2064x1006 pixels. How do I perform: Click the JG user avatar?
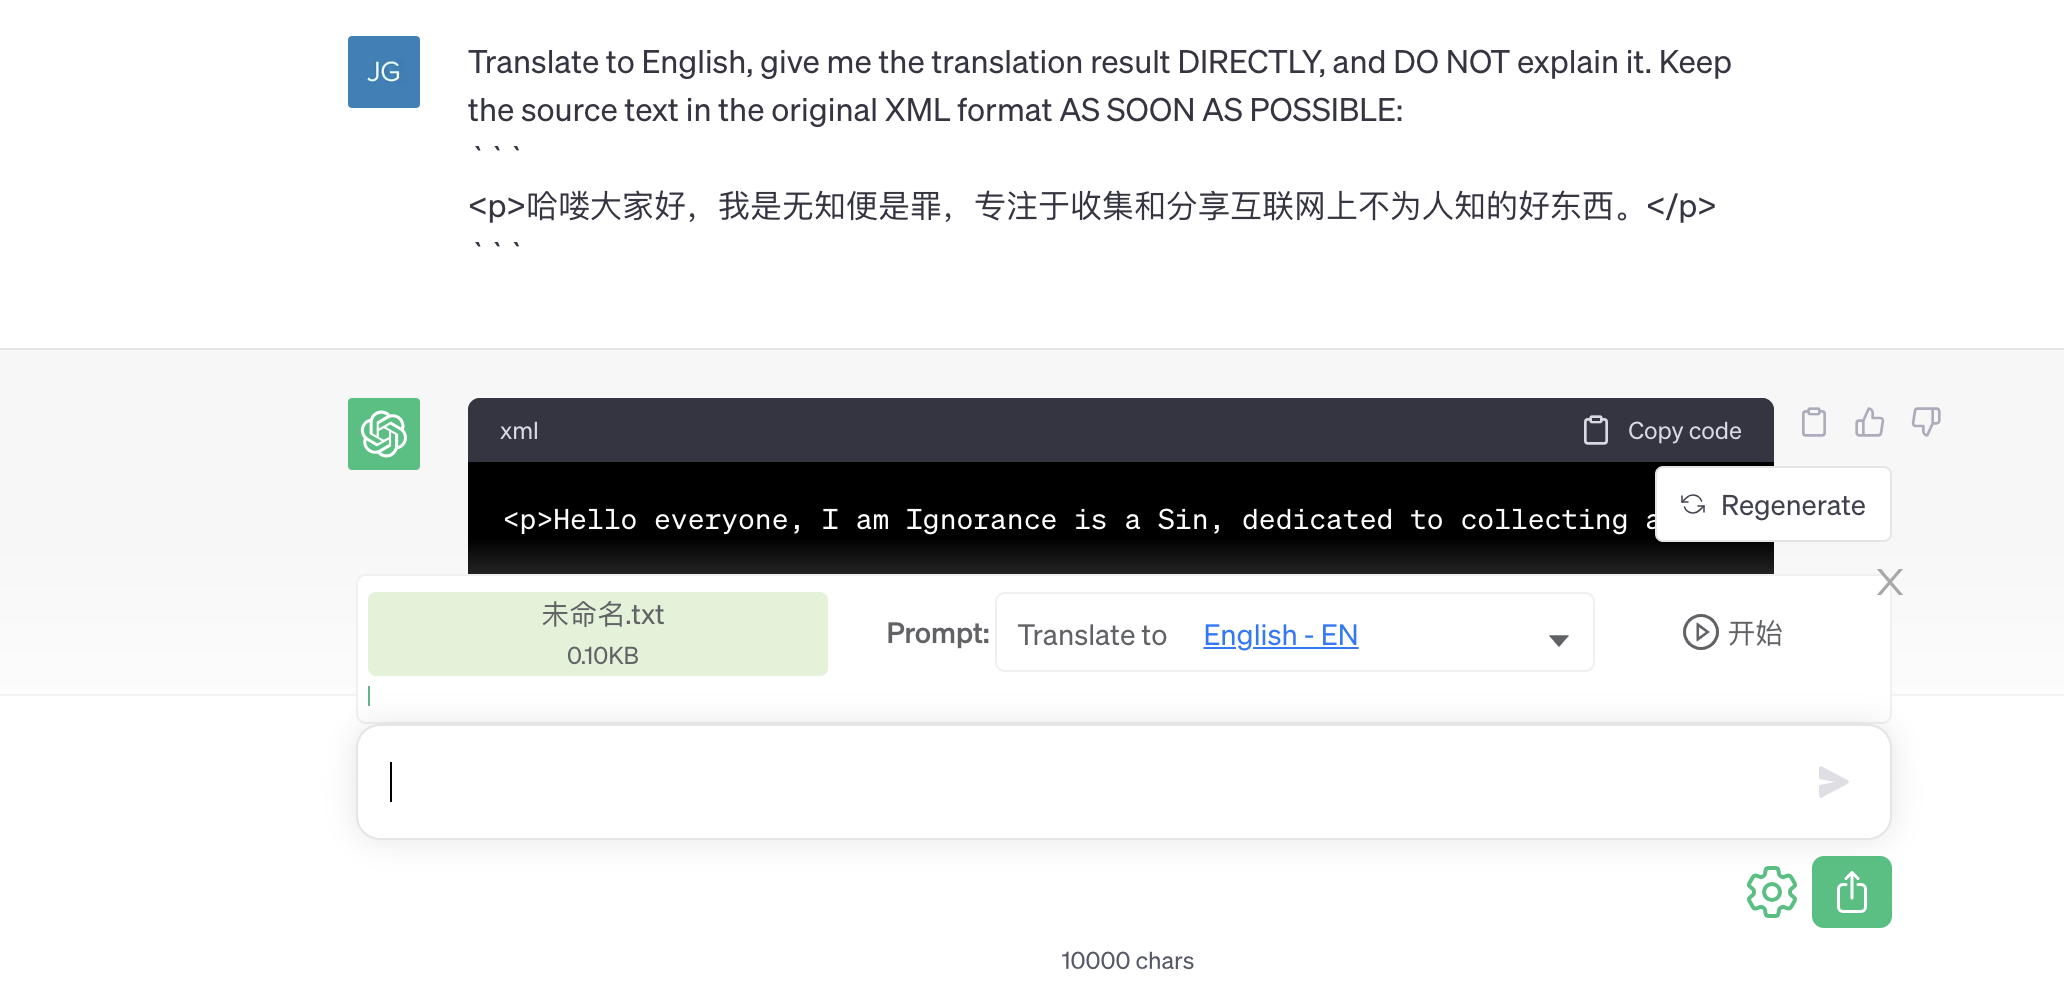[x=384, y=72]
